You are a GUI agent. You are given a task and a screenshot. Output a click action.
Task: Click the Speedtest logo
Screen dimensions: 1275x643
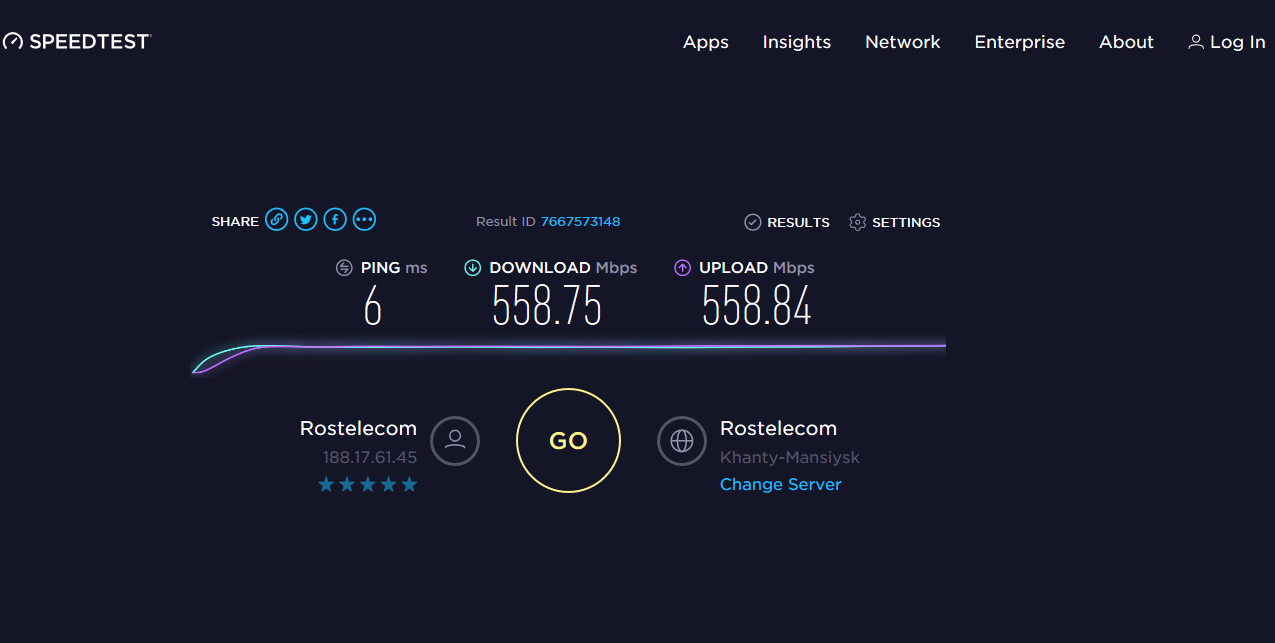pos(77,42)
